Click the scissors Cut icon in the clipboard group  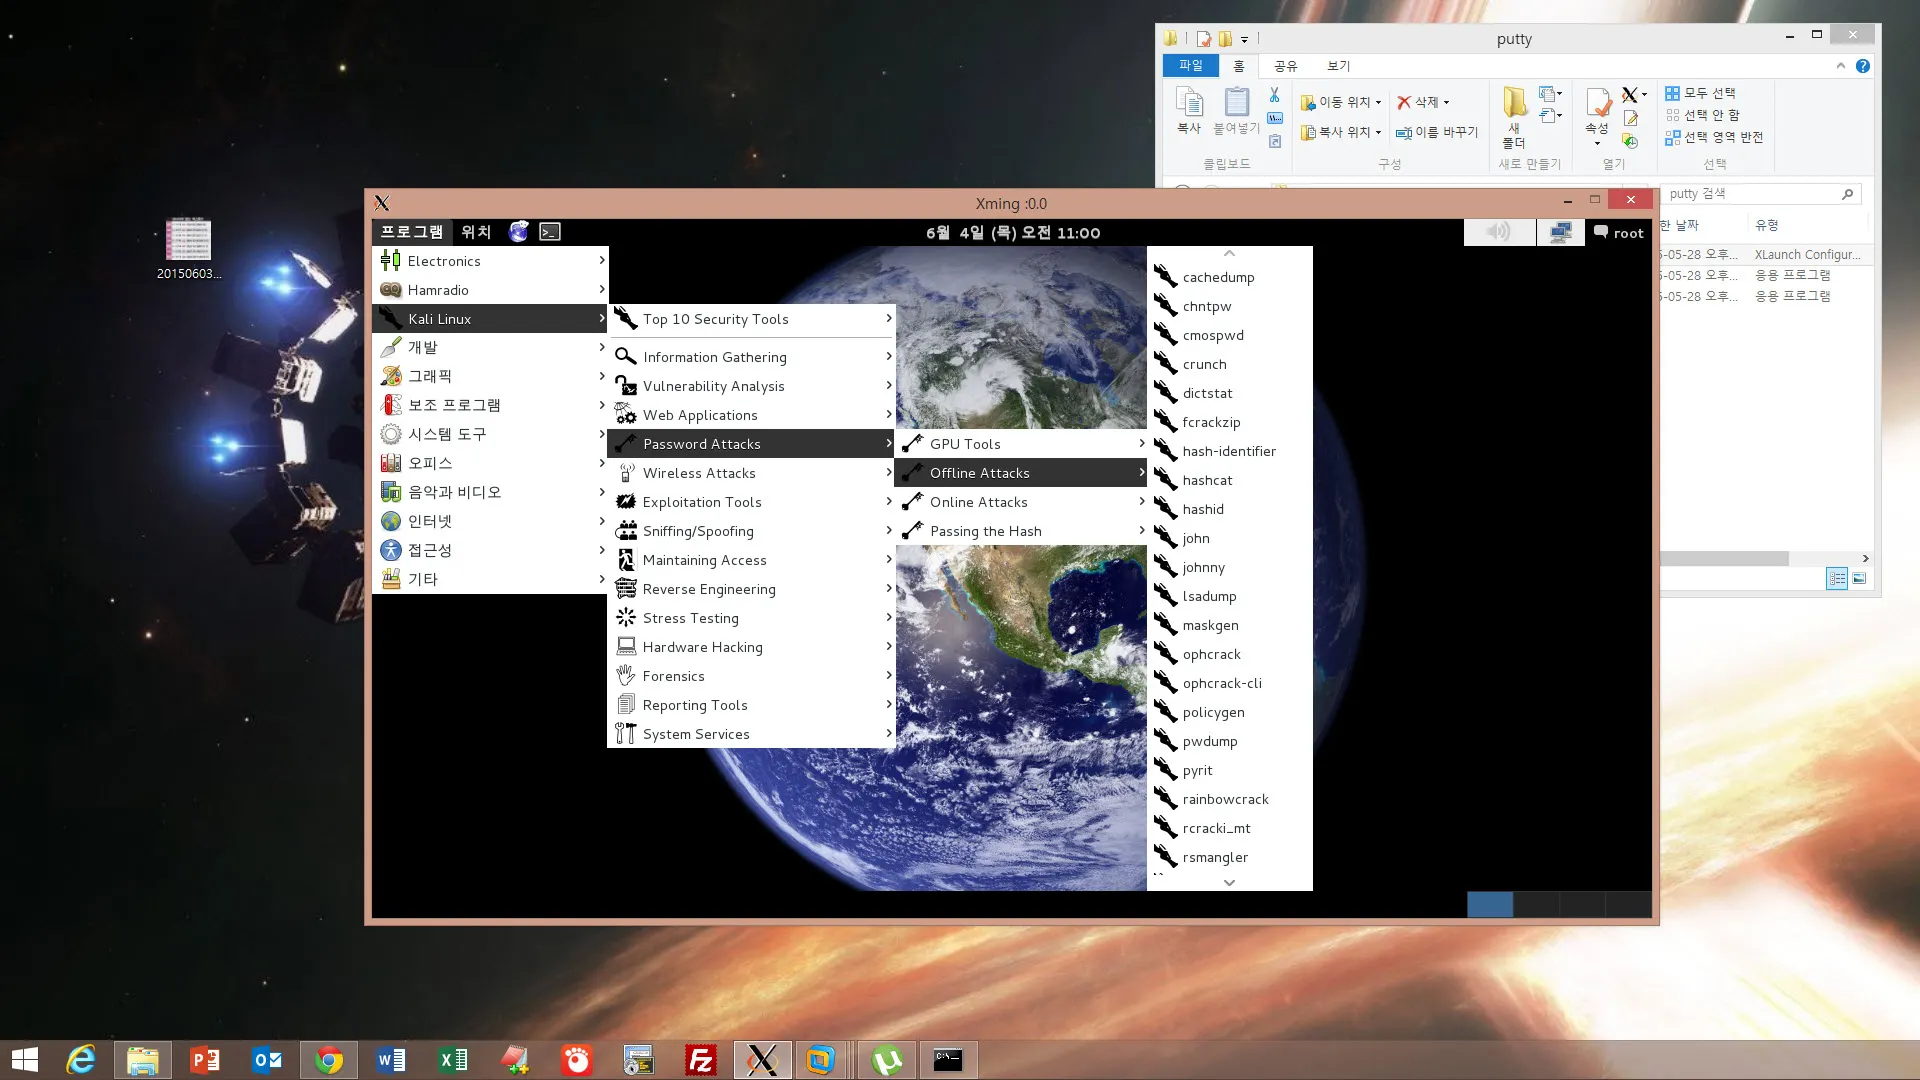point(1273,95)
